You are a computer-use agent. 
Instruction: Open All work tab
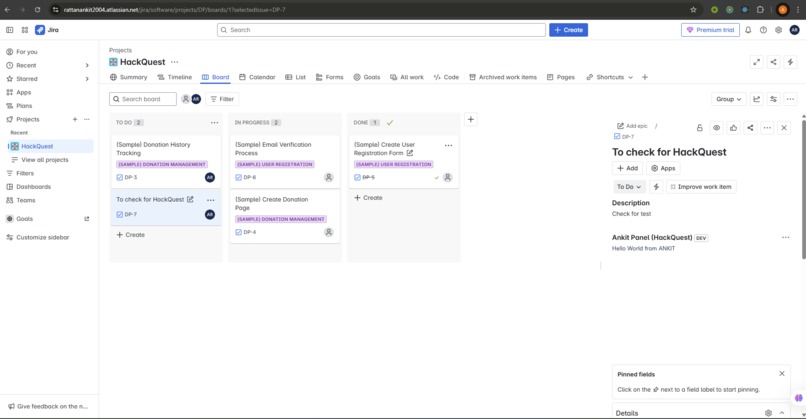click(407, 77)
